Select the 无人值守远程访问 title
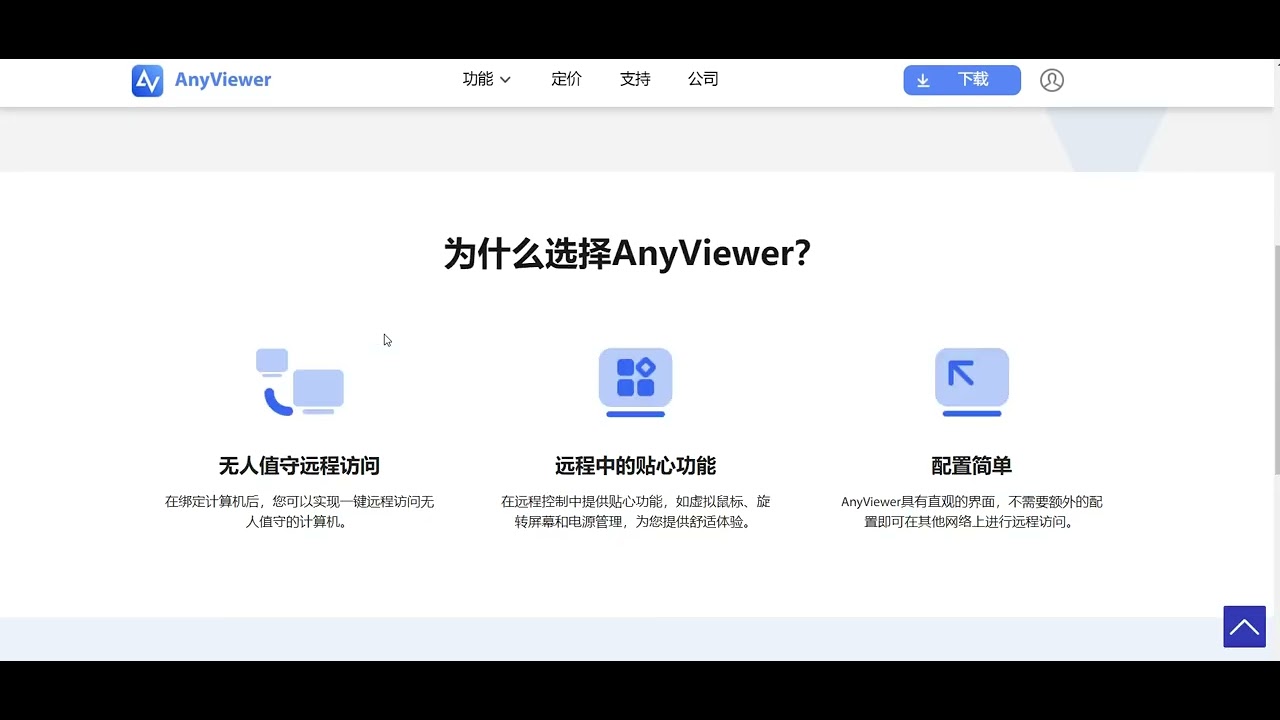The height and width of the screenshot is (720, 1280). [x=299, y=466]
